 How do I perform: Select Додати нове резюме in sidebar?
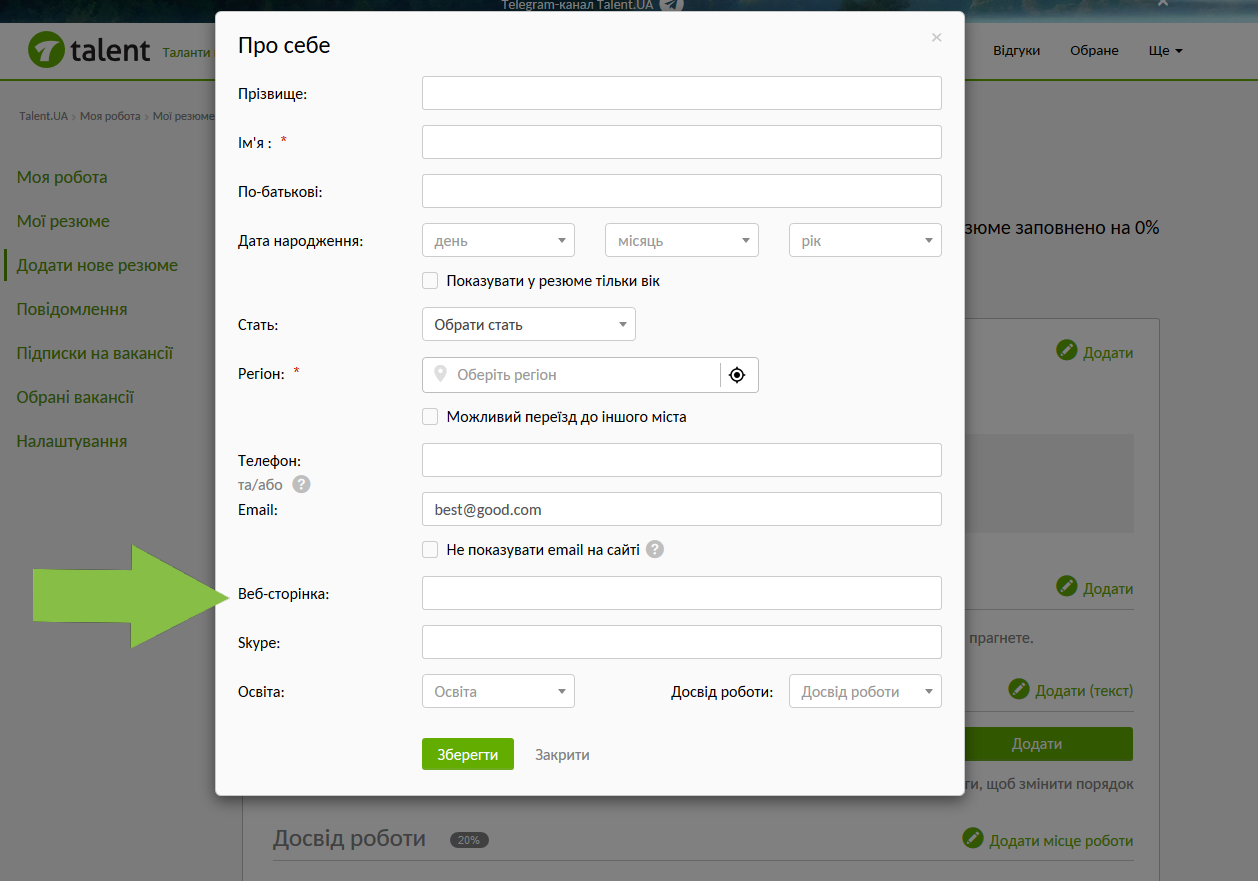click(x=97, y=265)
